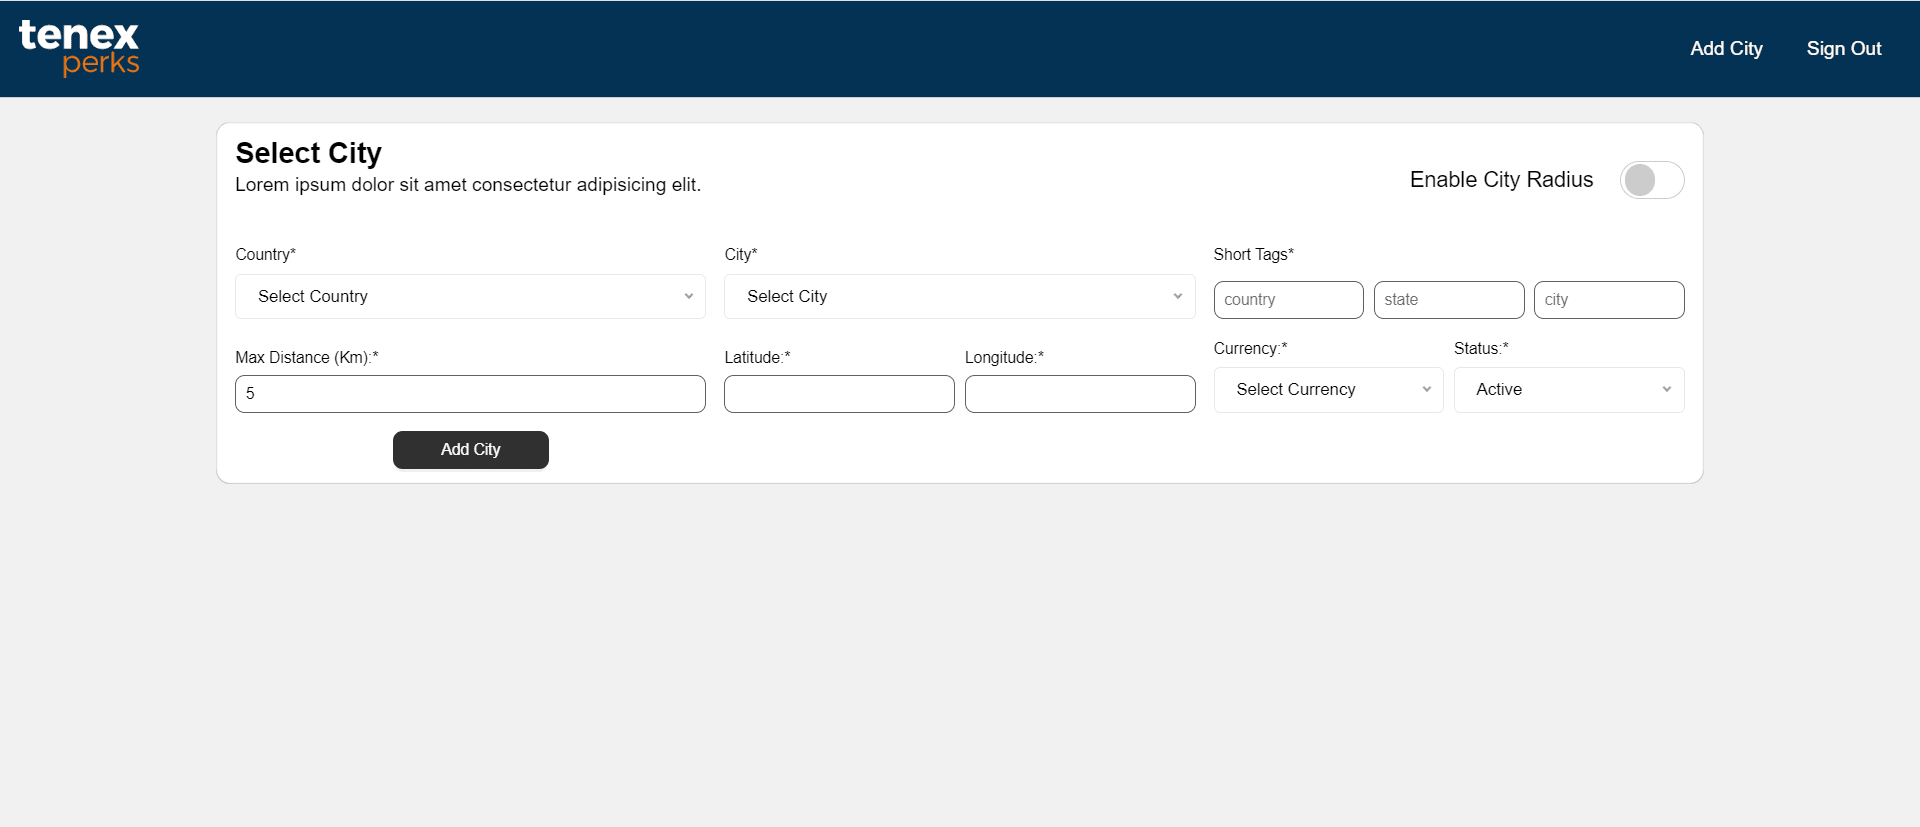Click the Currency:* label
1920x827 pixels.
[x=1250, y=349]
